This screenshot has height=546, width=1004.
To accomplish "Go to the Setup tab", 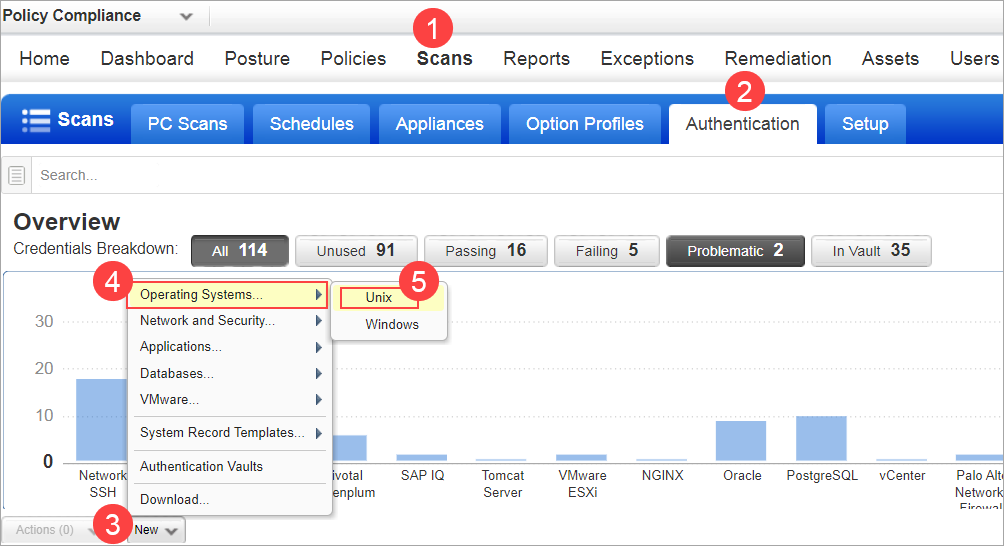I will (x=865, y=124).
